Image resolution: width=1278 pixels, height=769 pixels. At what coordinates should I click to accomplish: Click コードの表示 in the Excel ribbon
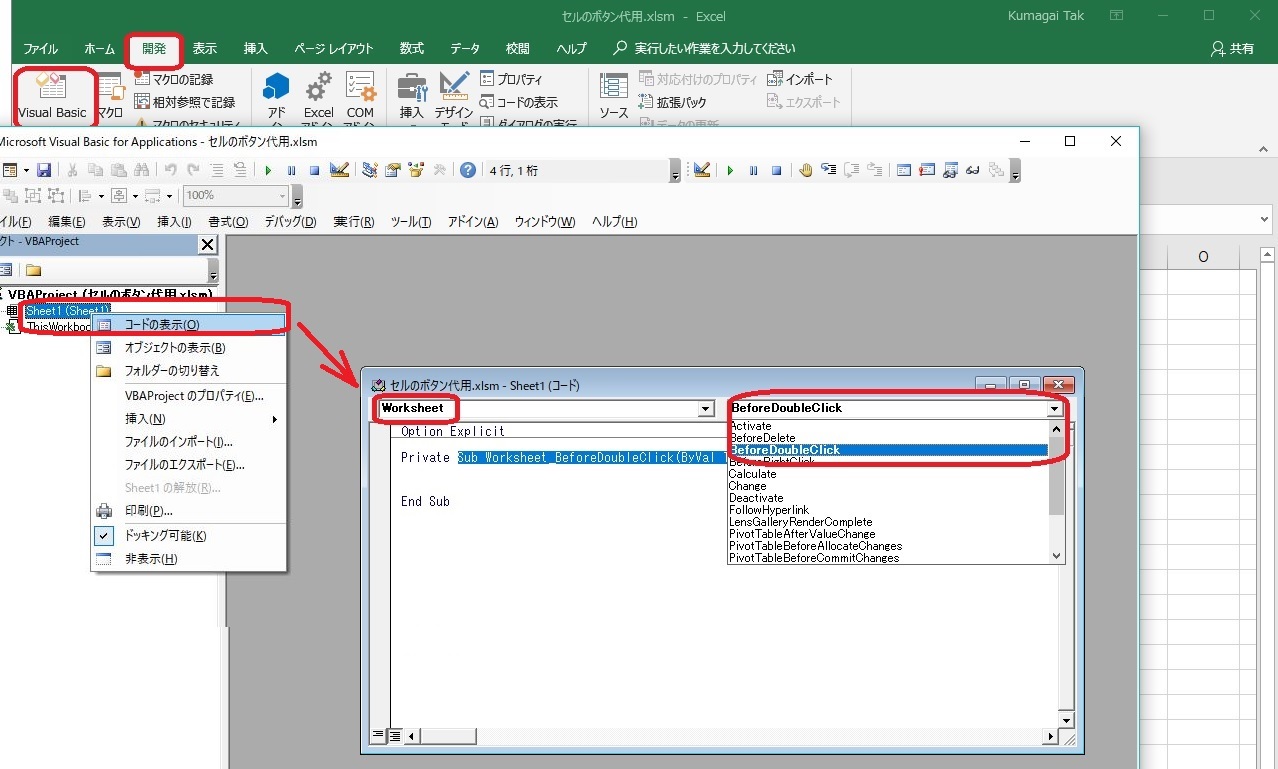[519, 102]
